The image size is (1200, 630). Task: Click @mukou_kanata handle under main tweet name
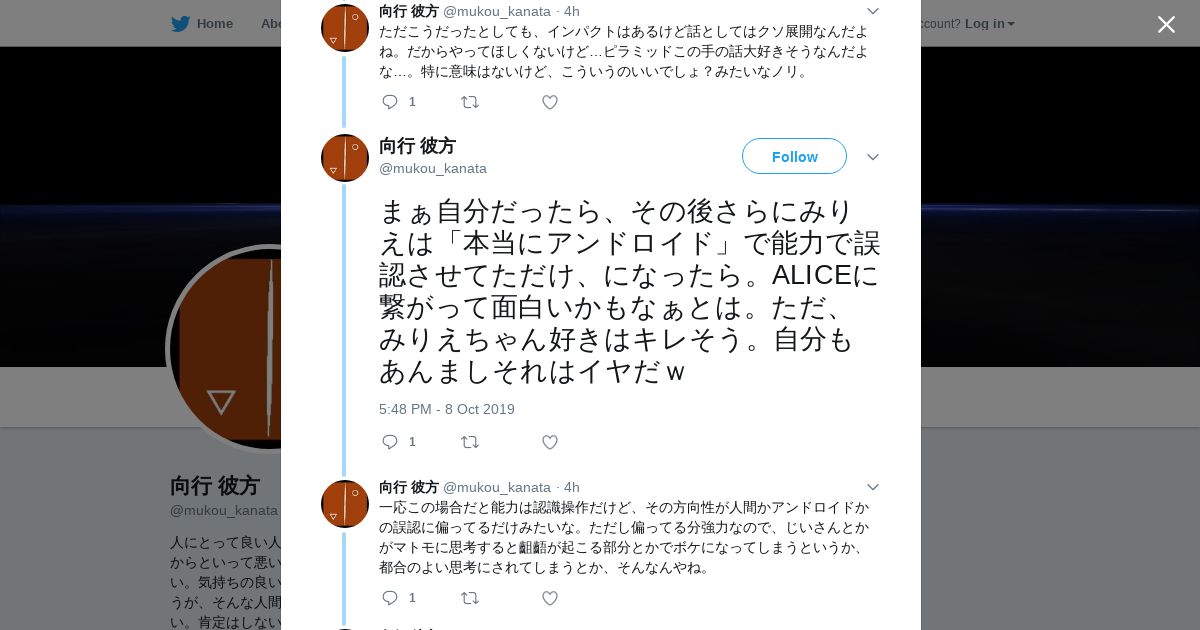(433, 168)
